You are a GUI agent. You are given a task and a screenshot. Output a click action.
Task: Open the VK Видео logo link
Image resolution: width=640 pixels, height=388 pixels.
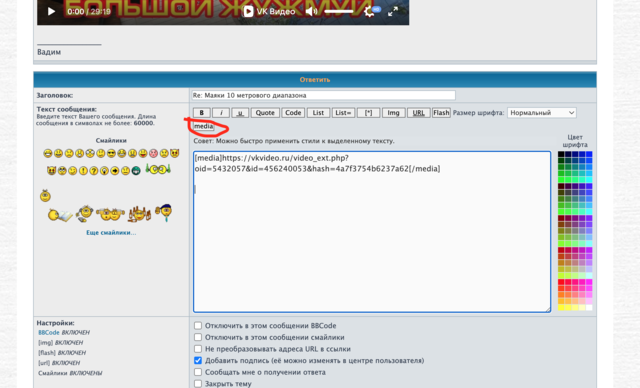point(269,11)
